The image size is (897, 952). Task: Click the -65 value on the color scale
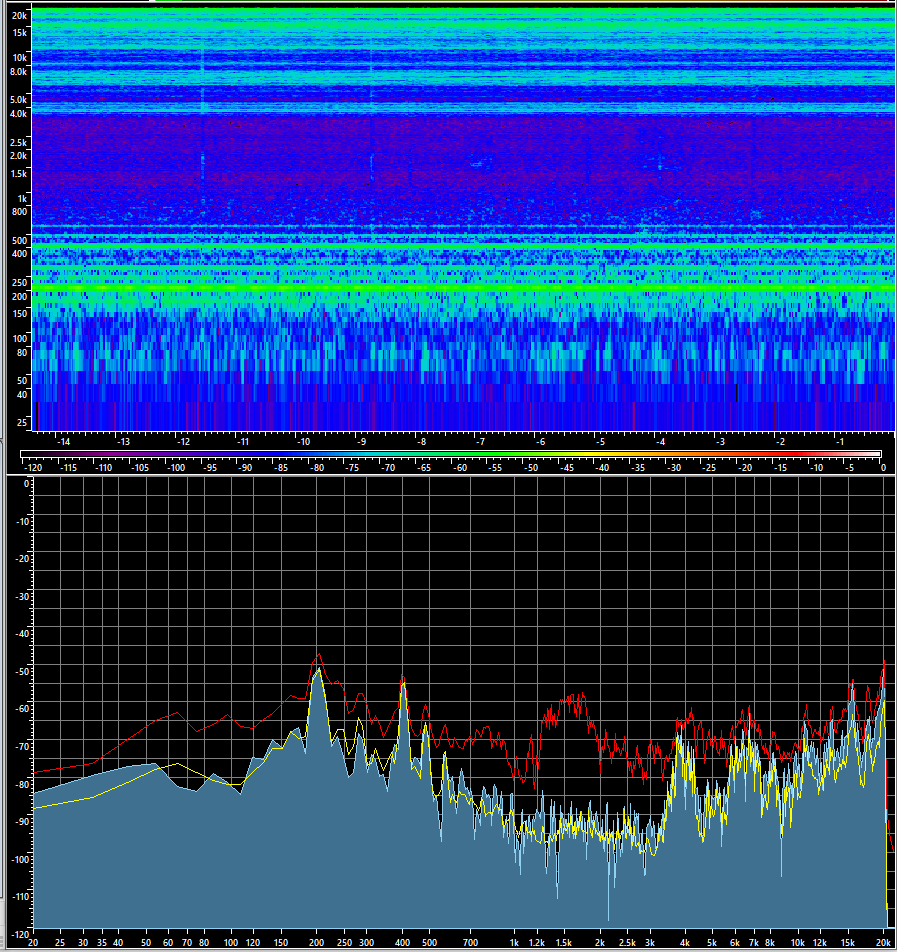point(423,468)
